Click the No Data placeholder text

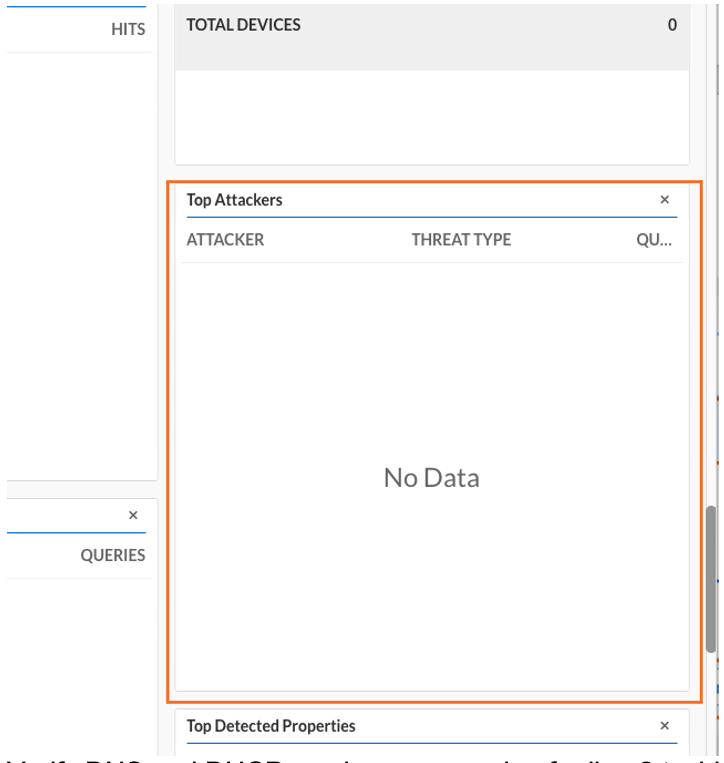[x=431, y=478]
